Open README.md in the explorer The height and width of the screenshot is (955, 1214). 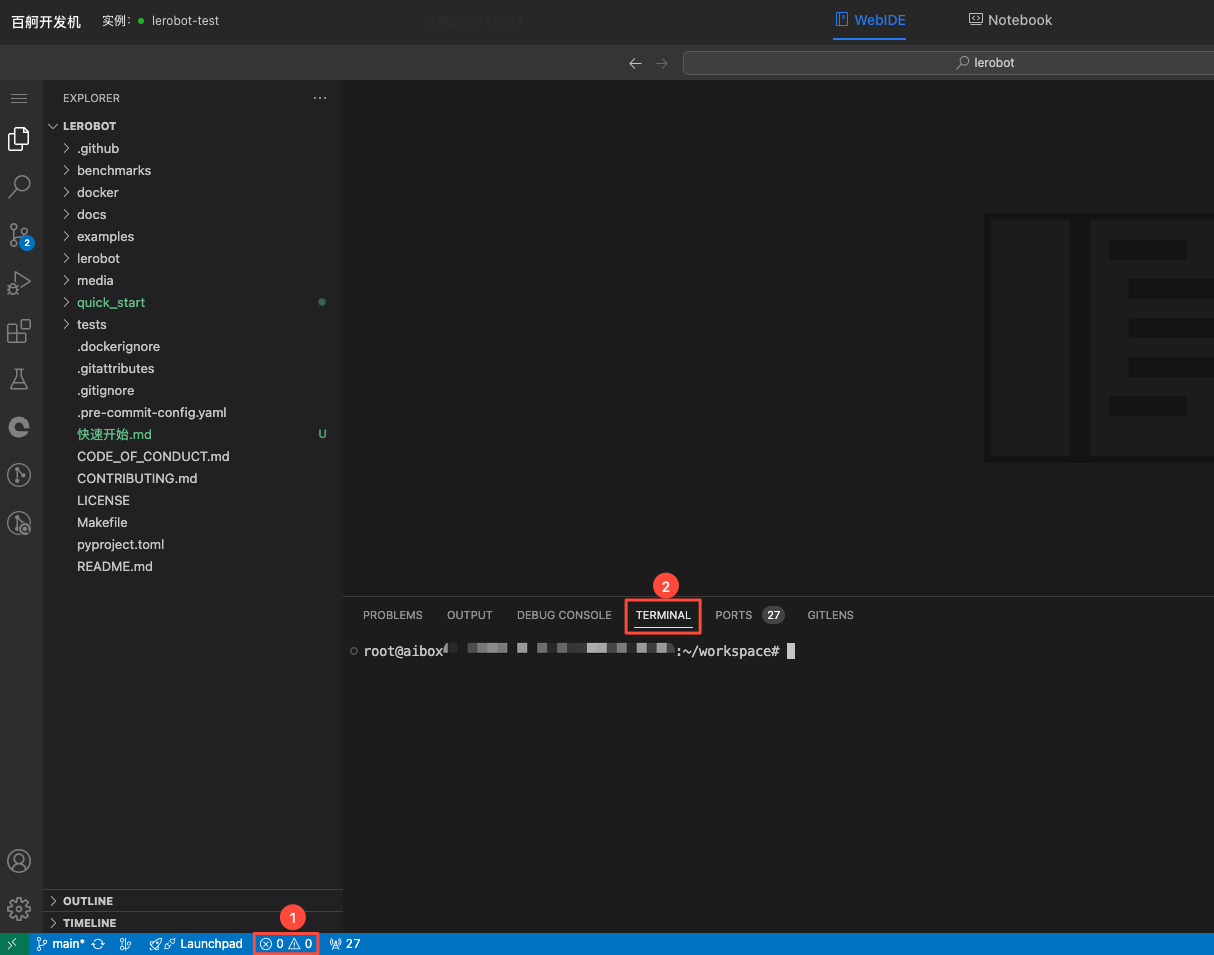click(115, 566)
